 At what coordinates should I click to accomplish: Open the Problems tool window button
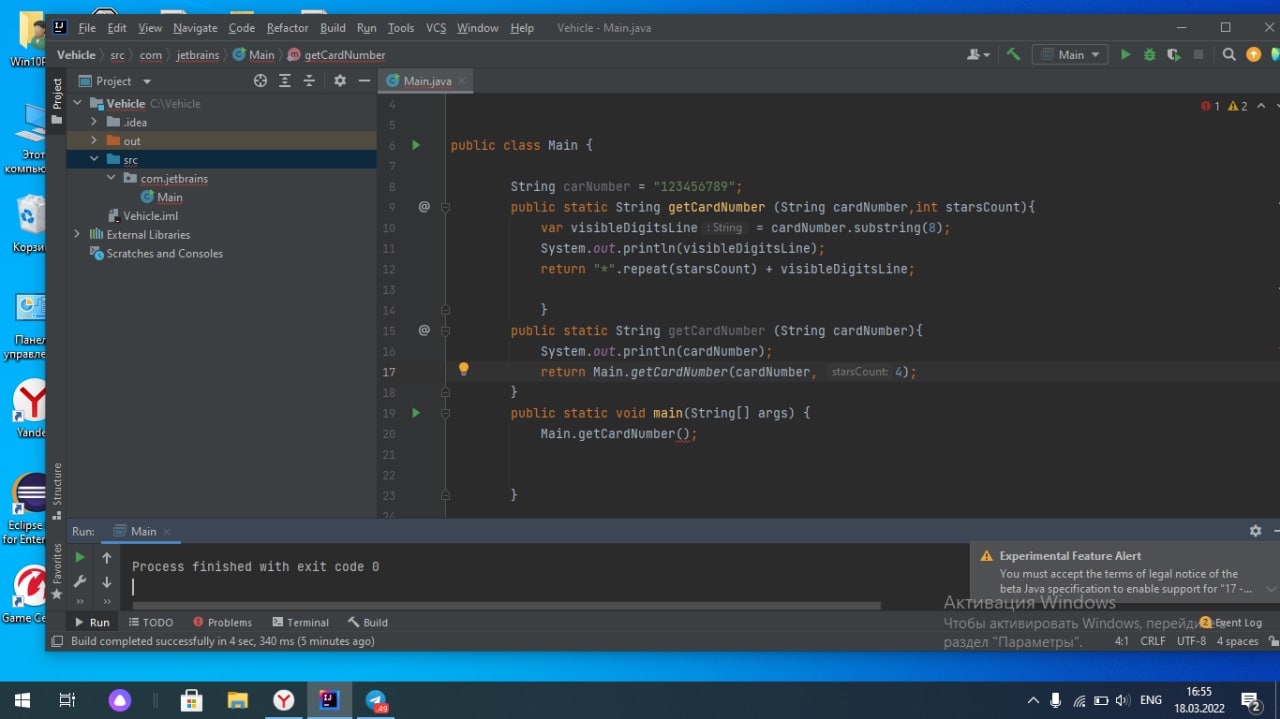click(x=222, y=622)
